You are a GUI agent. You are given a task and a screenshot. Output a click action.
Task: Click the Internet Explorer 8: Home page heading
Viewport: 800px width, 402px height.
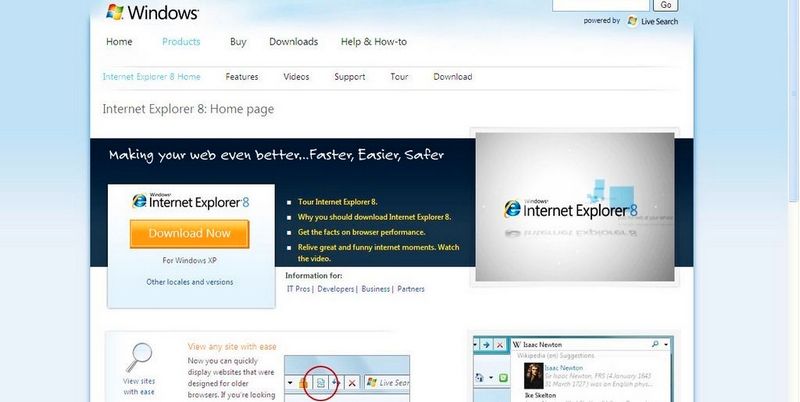point(188,109)
